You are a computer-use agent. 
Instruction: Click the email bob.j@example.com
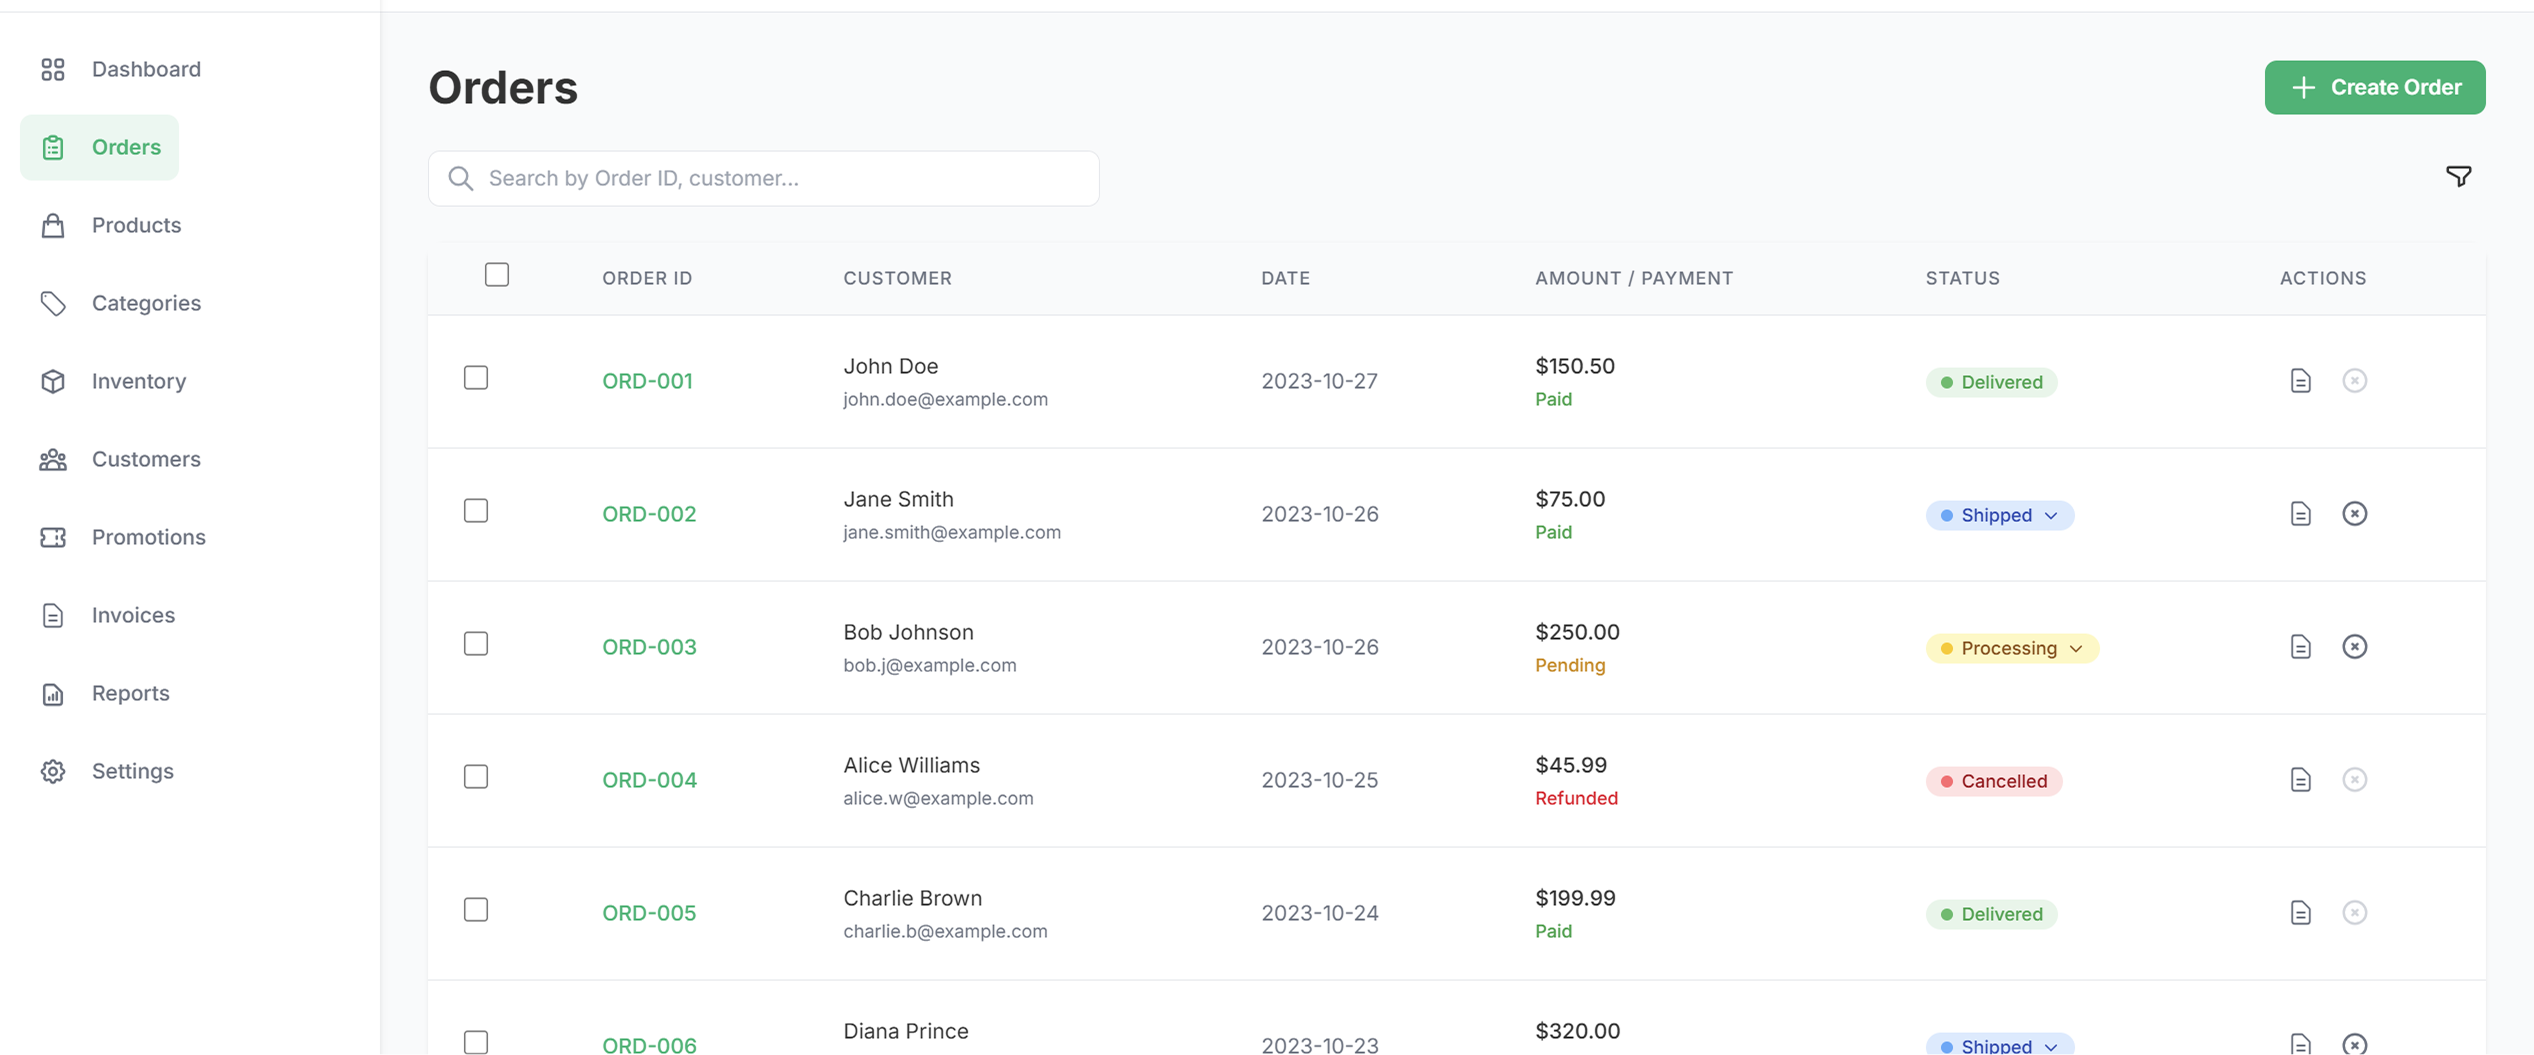click(929, 665)
